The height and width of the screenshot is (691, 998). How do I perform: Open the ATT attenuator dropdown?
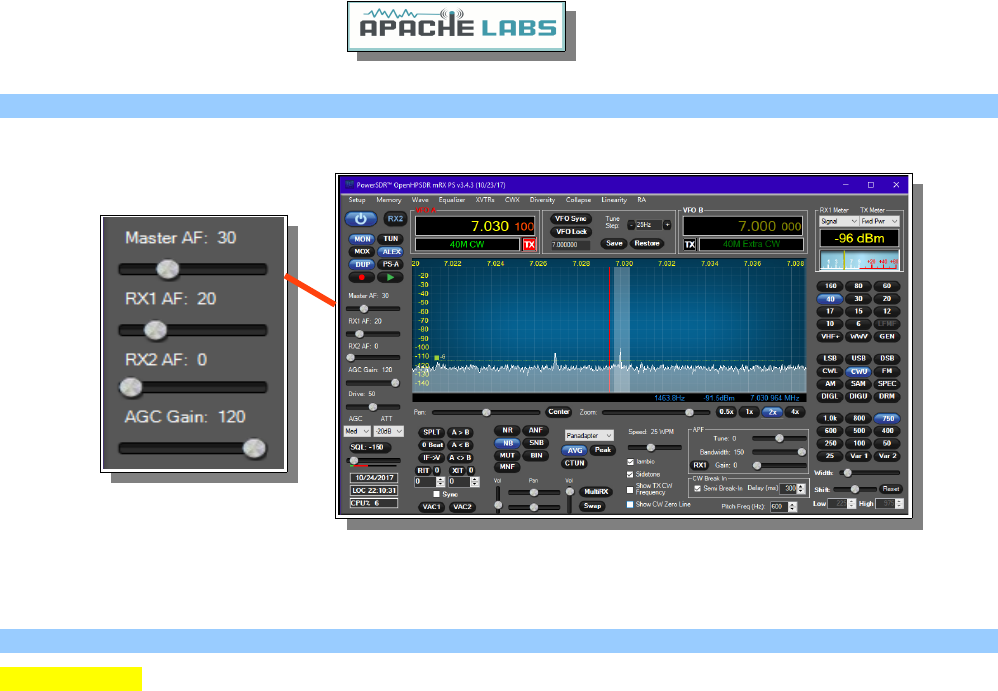[x=389, y=431]
